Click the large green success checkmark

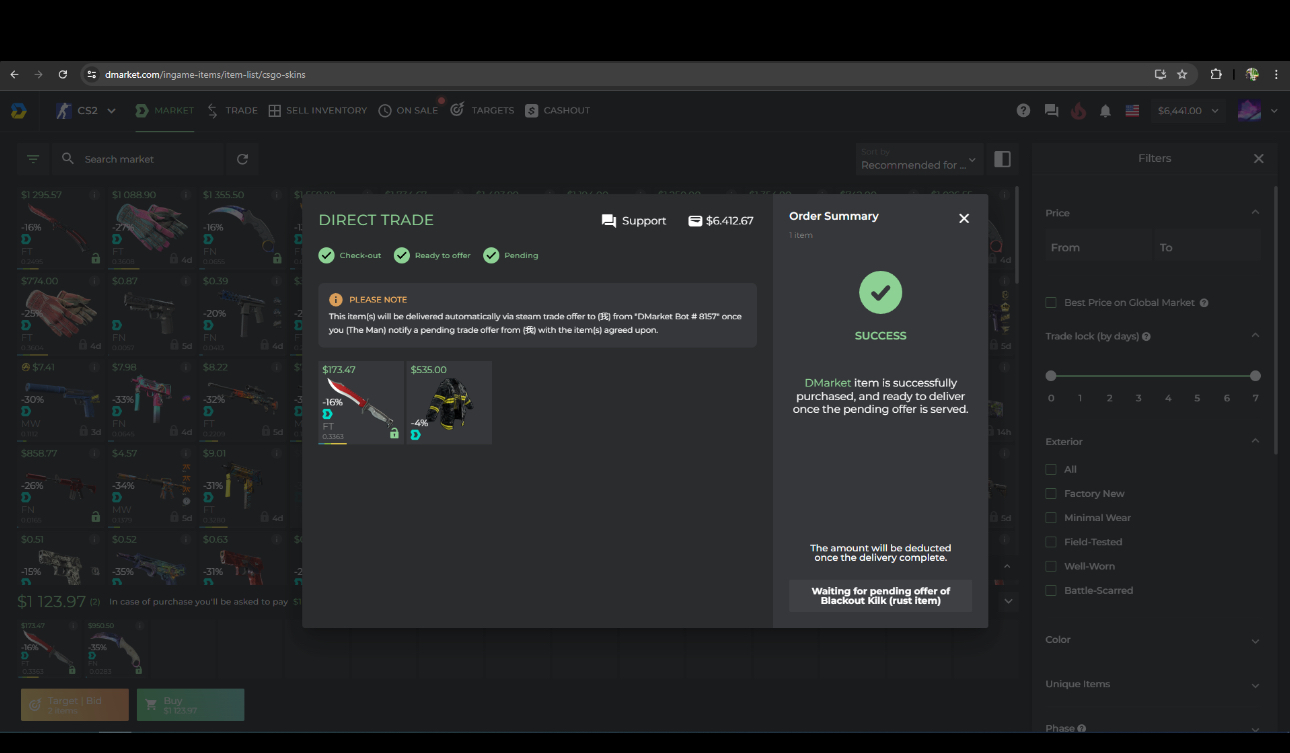pos(880,293)
